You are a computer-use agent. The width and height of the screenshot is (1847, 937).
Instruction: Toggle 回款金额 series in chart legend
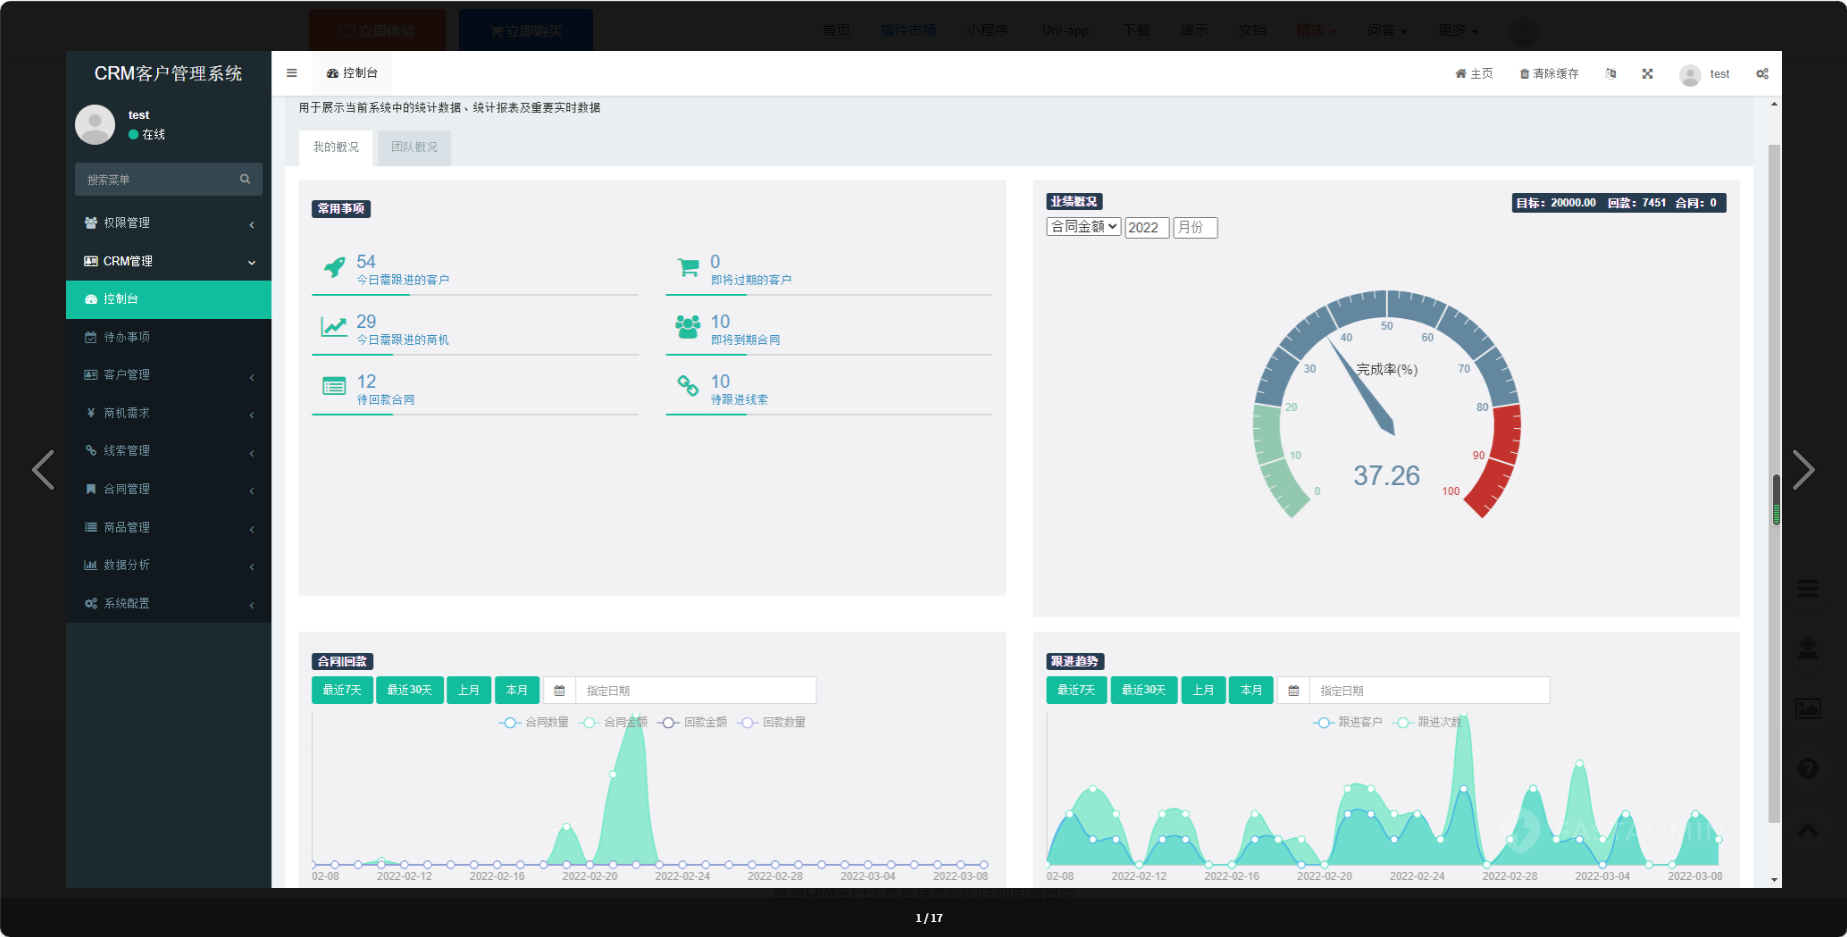pyautogui.click(x=692, y=722)
